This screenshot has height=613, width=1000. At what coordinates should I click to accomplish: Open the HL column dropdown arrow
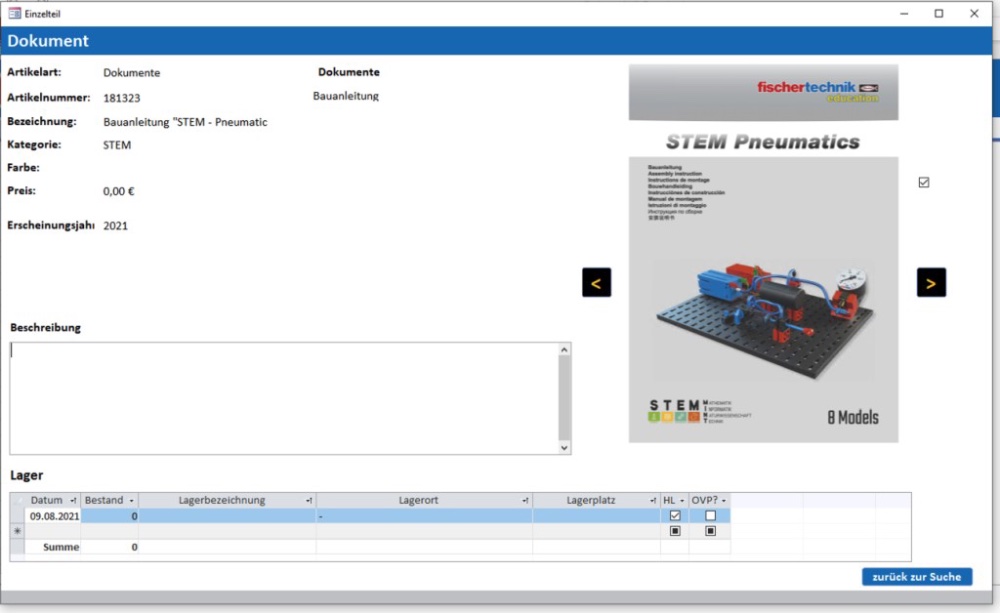pos(682,501)
